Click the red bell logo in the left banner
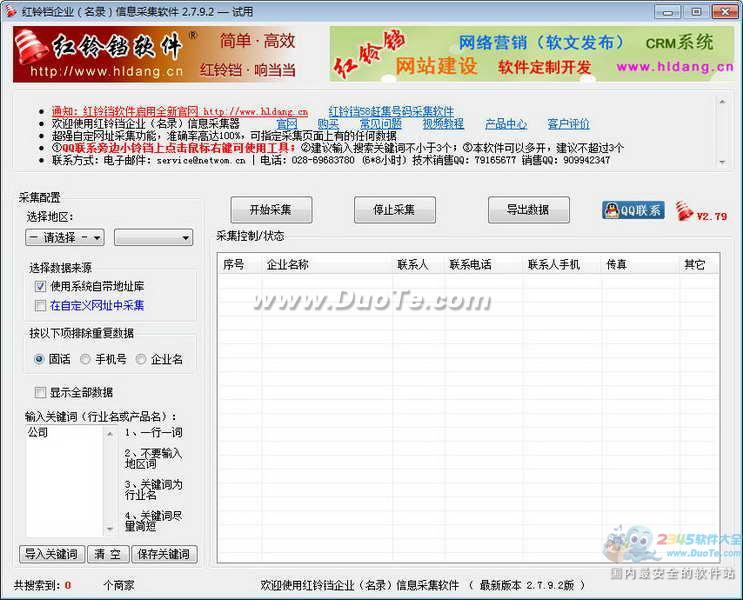 point(31,47)
